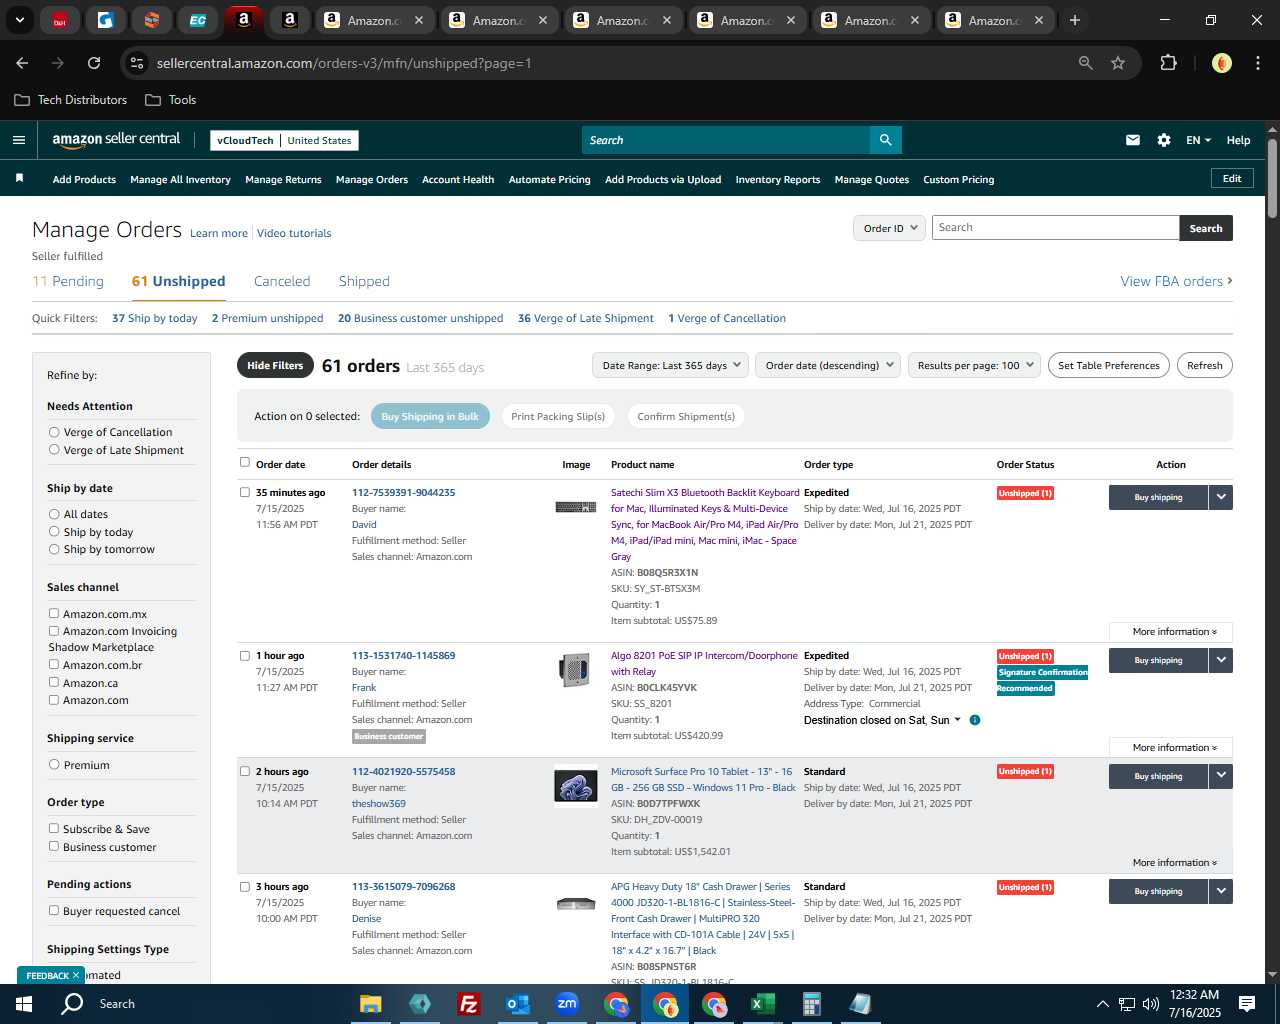Switch to the Canceled tab
Image resolution: width=1280 pixels, height=1024 pixels.
click(x=282, y=281)
